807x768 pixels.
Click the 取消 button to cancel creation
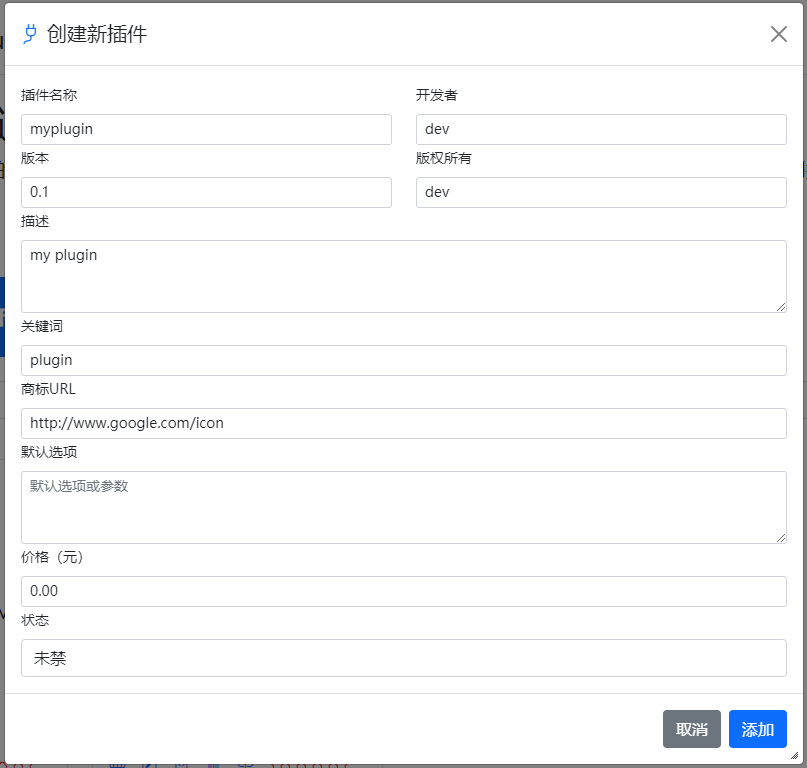pos(691,729)
